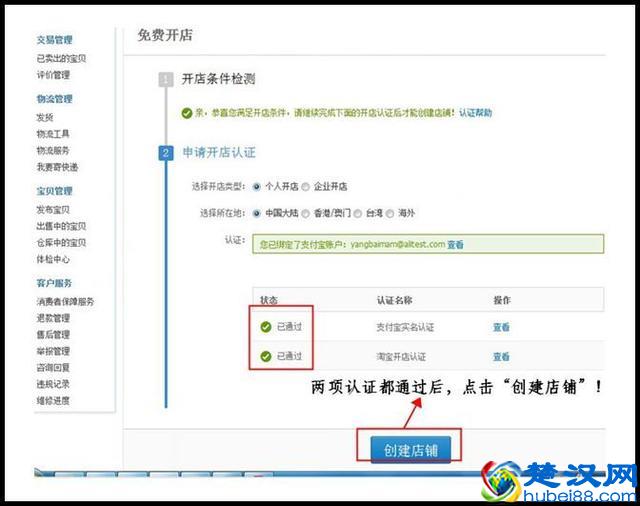
Task: Open 发货 sidebar link
Action: pyautogui.click(x=45, y=118)
